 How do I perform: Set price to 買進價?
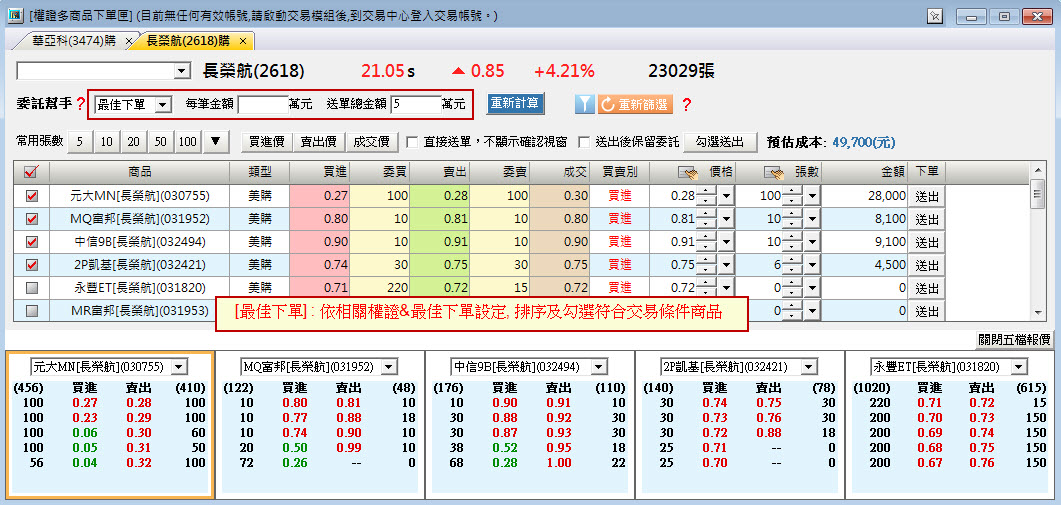pyautogui.click(x=267, y=141)
